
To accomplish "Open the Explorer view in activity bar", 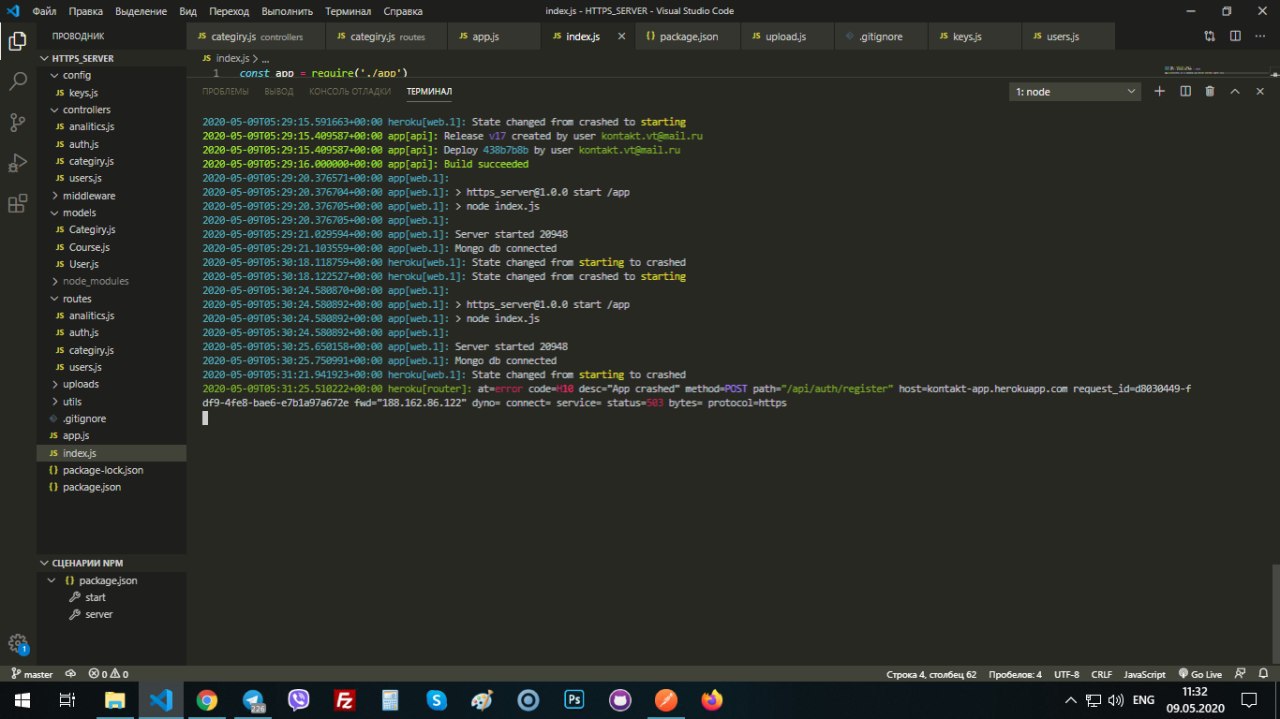I will pos(17,41).
